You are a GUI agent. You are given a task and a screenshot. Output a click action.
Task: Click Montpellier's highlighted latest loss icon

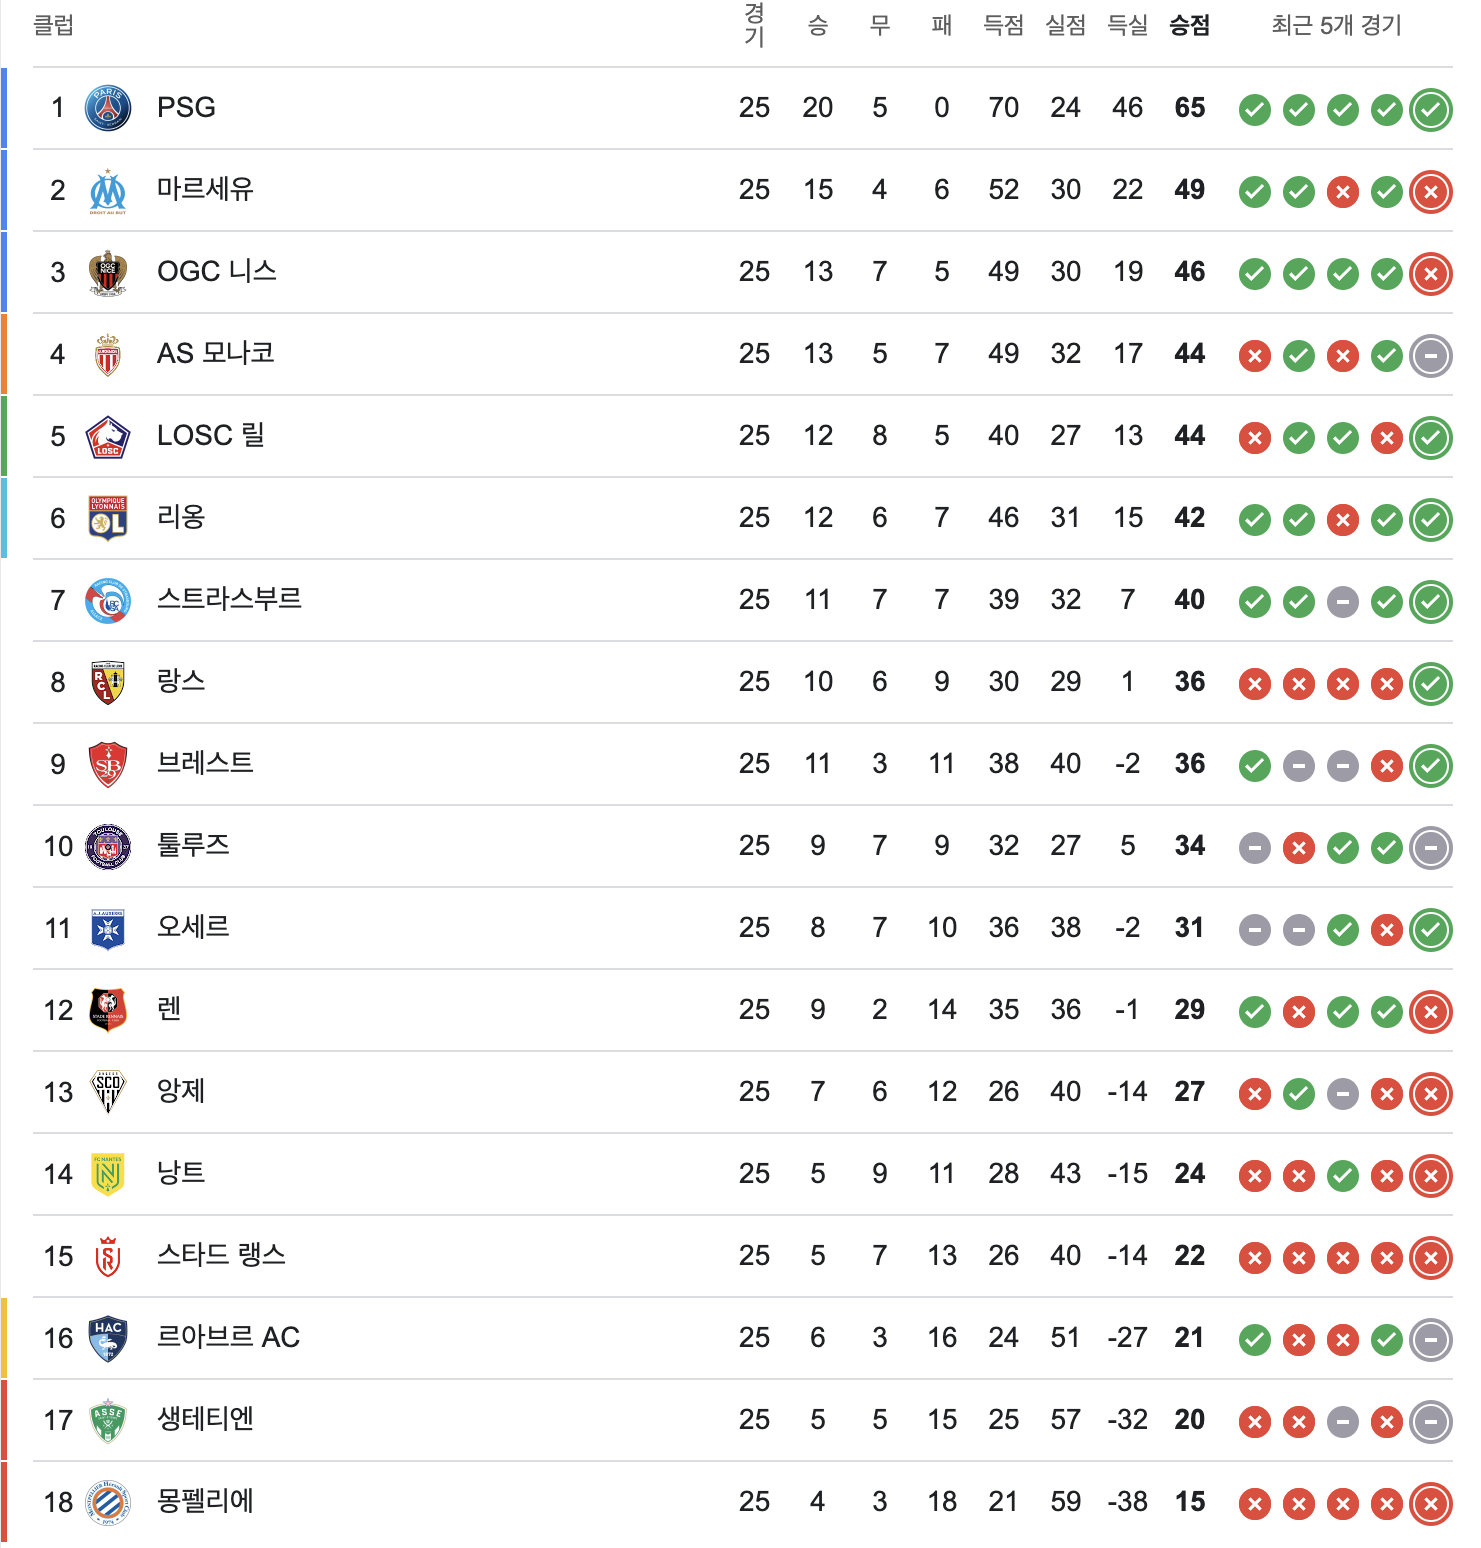[x=1431, y=1503]
